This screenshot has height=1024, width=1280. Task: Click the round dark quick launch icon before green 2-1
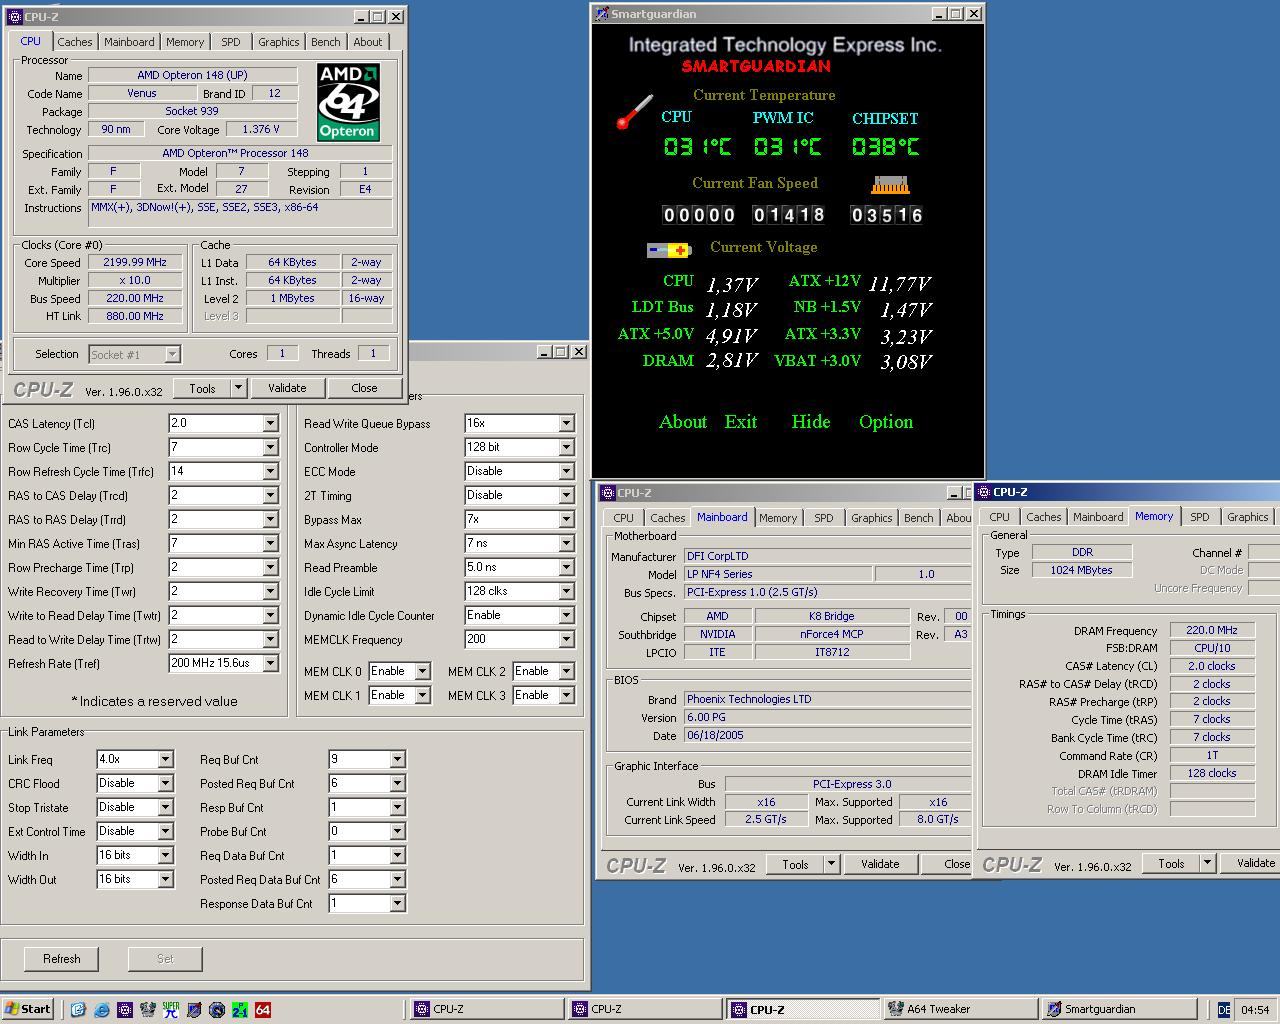pos(217,1010)
